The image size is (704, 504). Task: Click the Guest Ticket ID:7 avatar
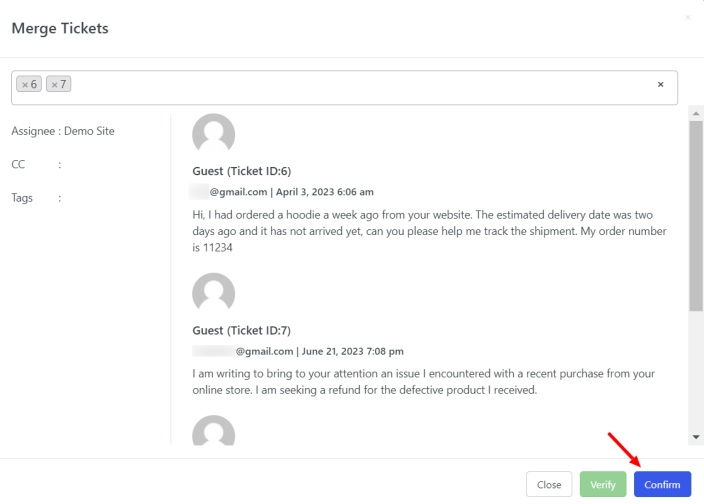(x=213, y=294)
